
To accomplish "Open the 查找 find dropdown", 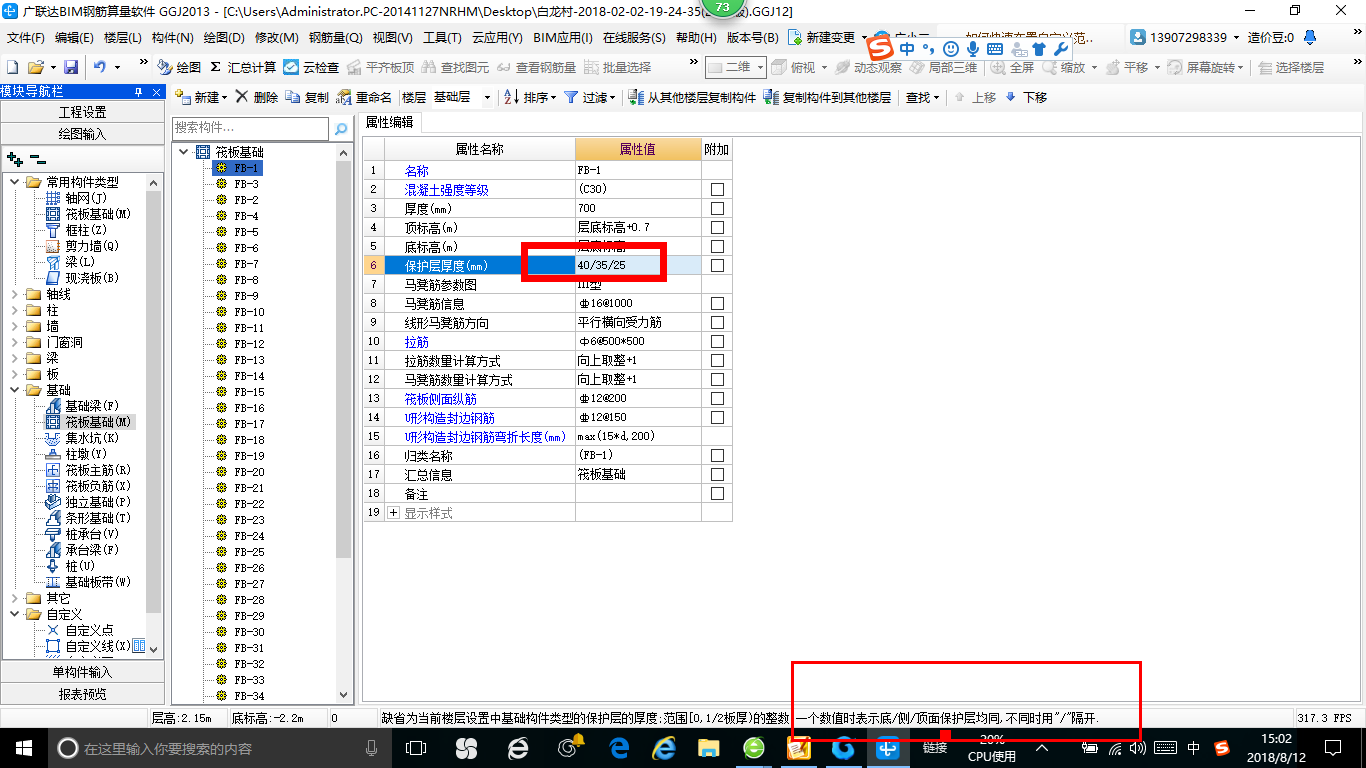I will click(x=922, y=97).
